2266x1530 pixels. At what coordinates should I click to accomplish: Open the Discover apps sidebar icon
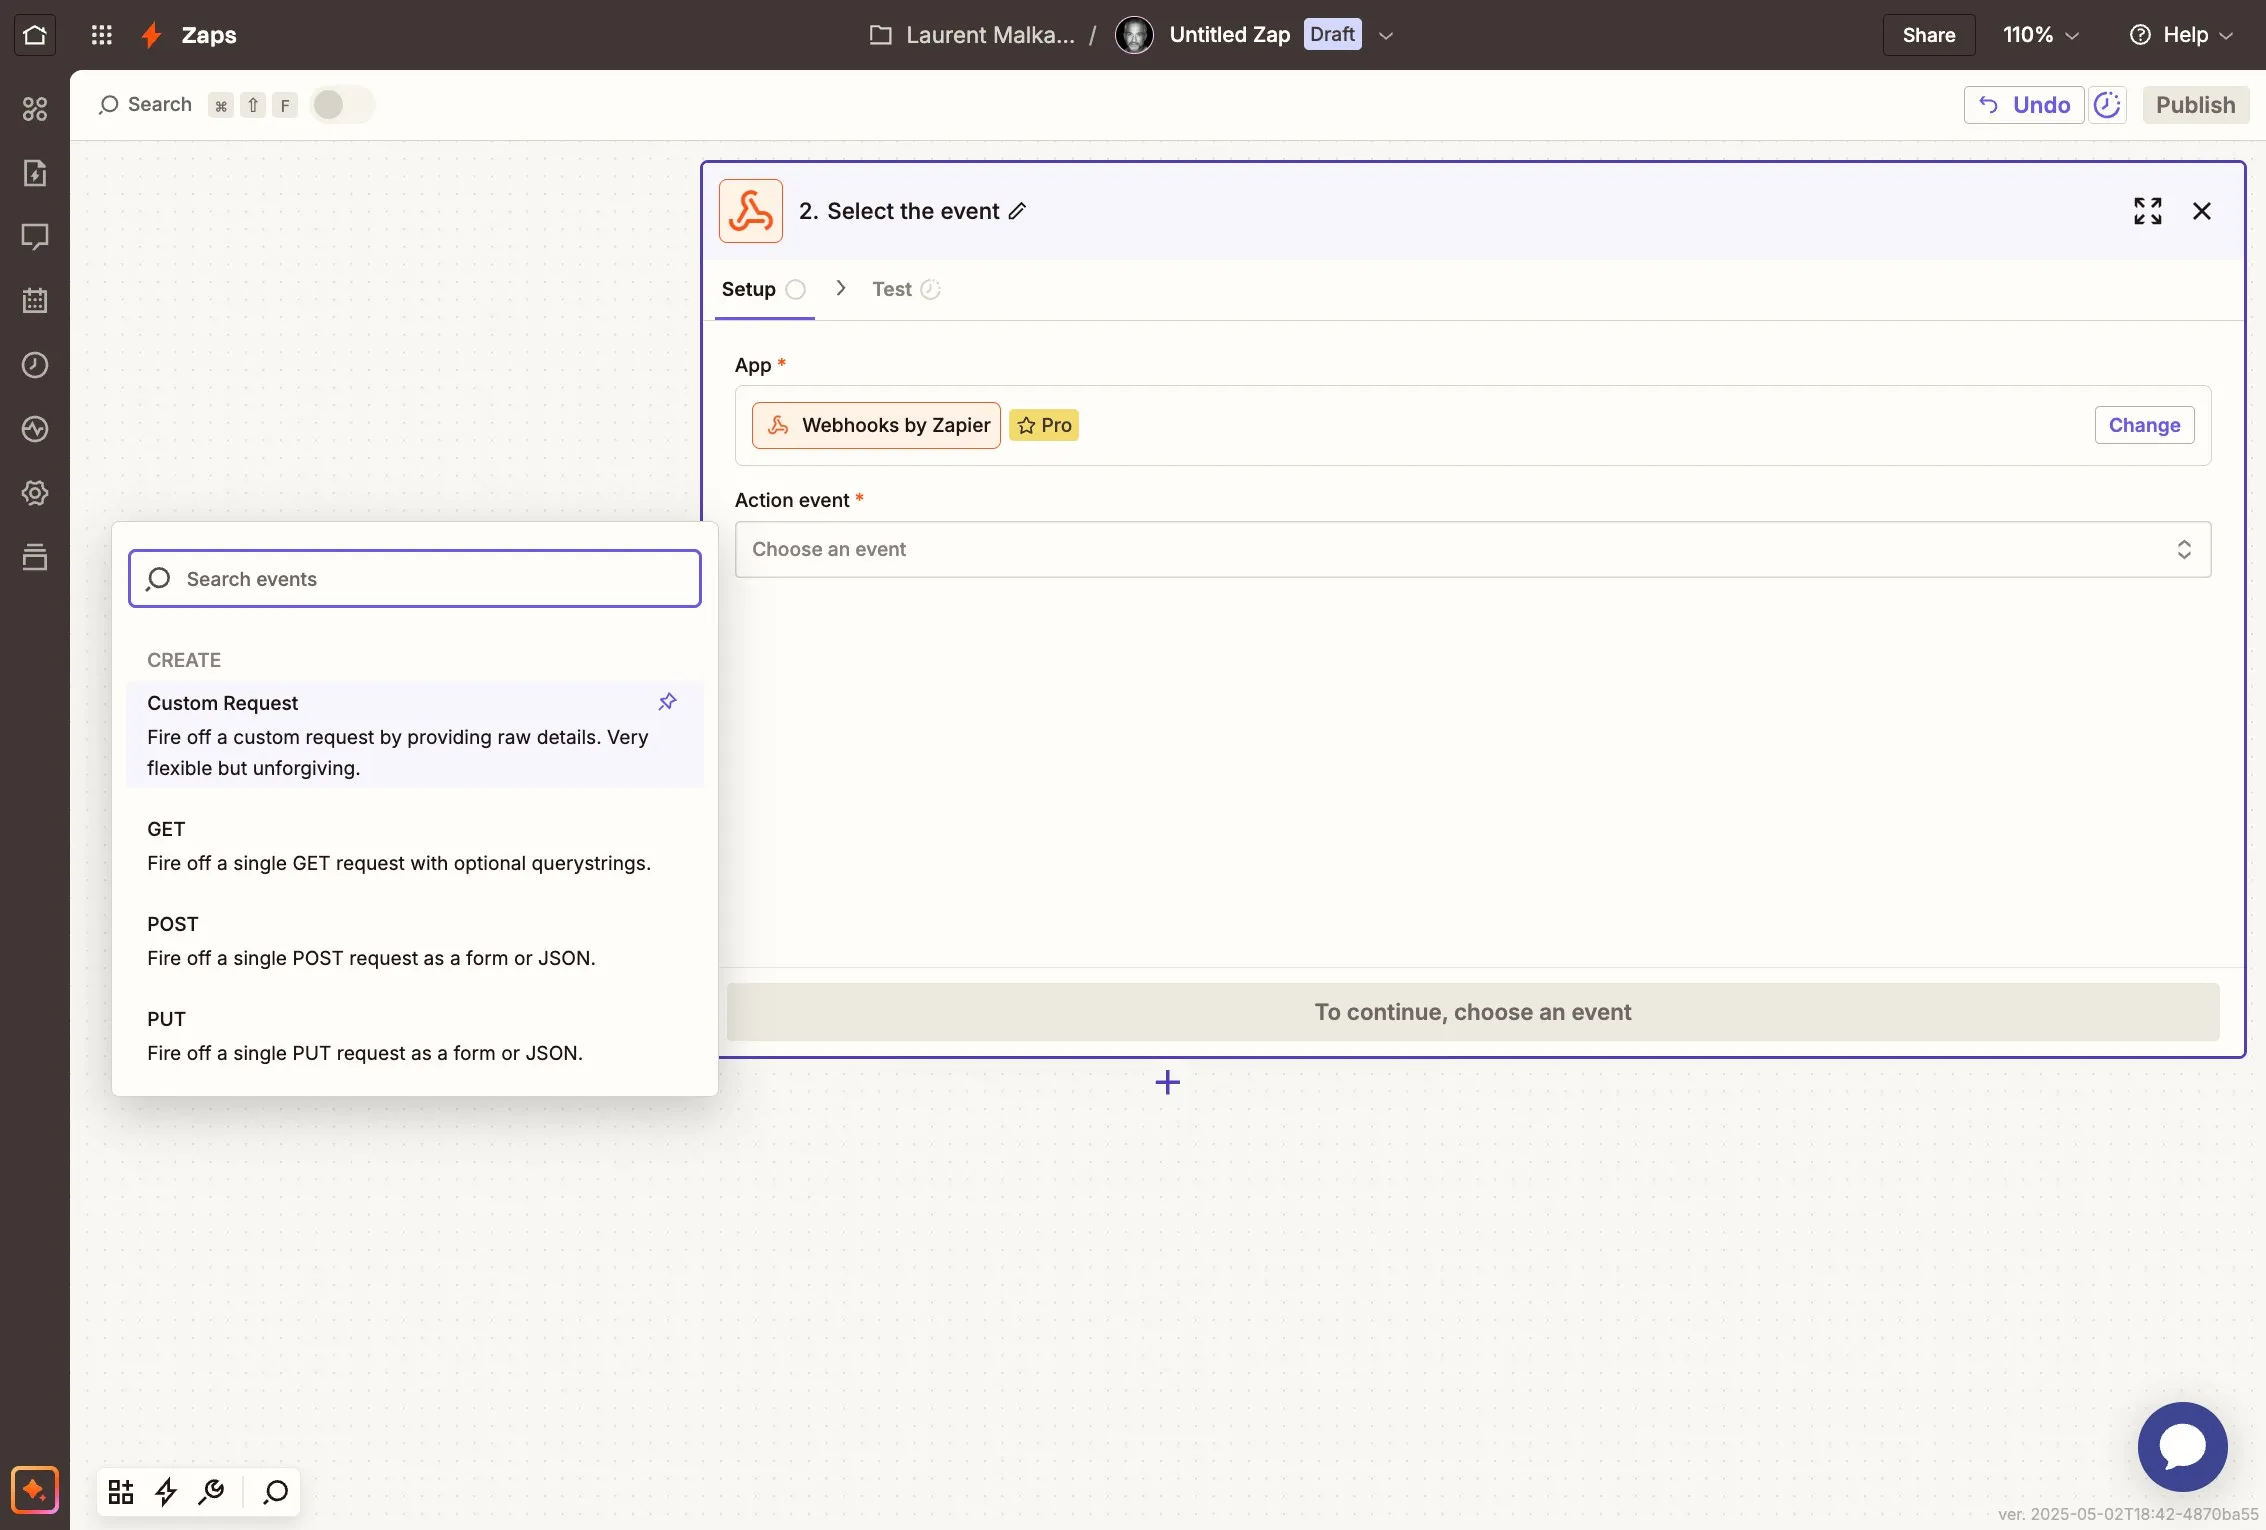pos(35,109)
